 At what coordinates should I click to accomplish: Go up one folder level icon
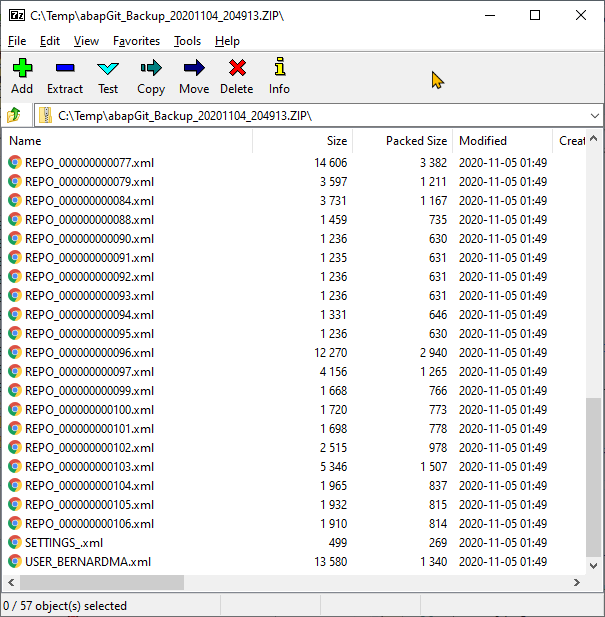(14, 115)
